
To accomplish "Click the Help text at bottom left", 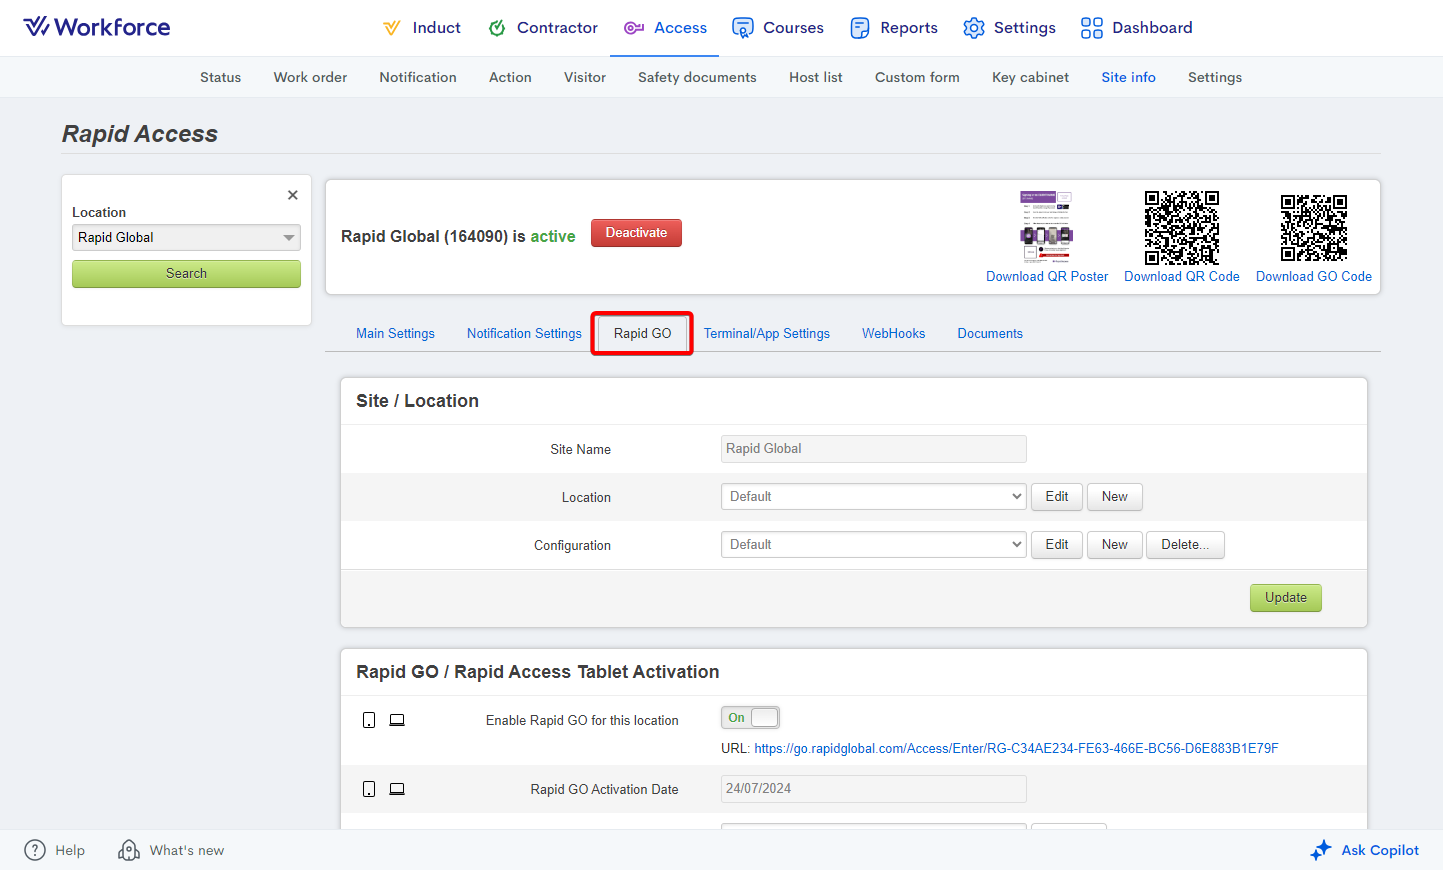I will [x=70, y=851].
